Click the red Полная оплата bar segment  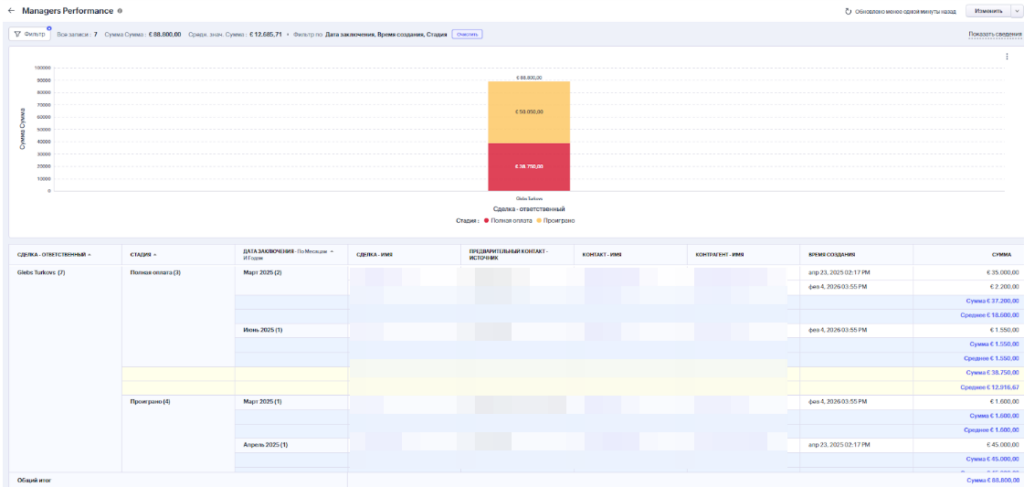point(529,166)
